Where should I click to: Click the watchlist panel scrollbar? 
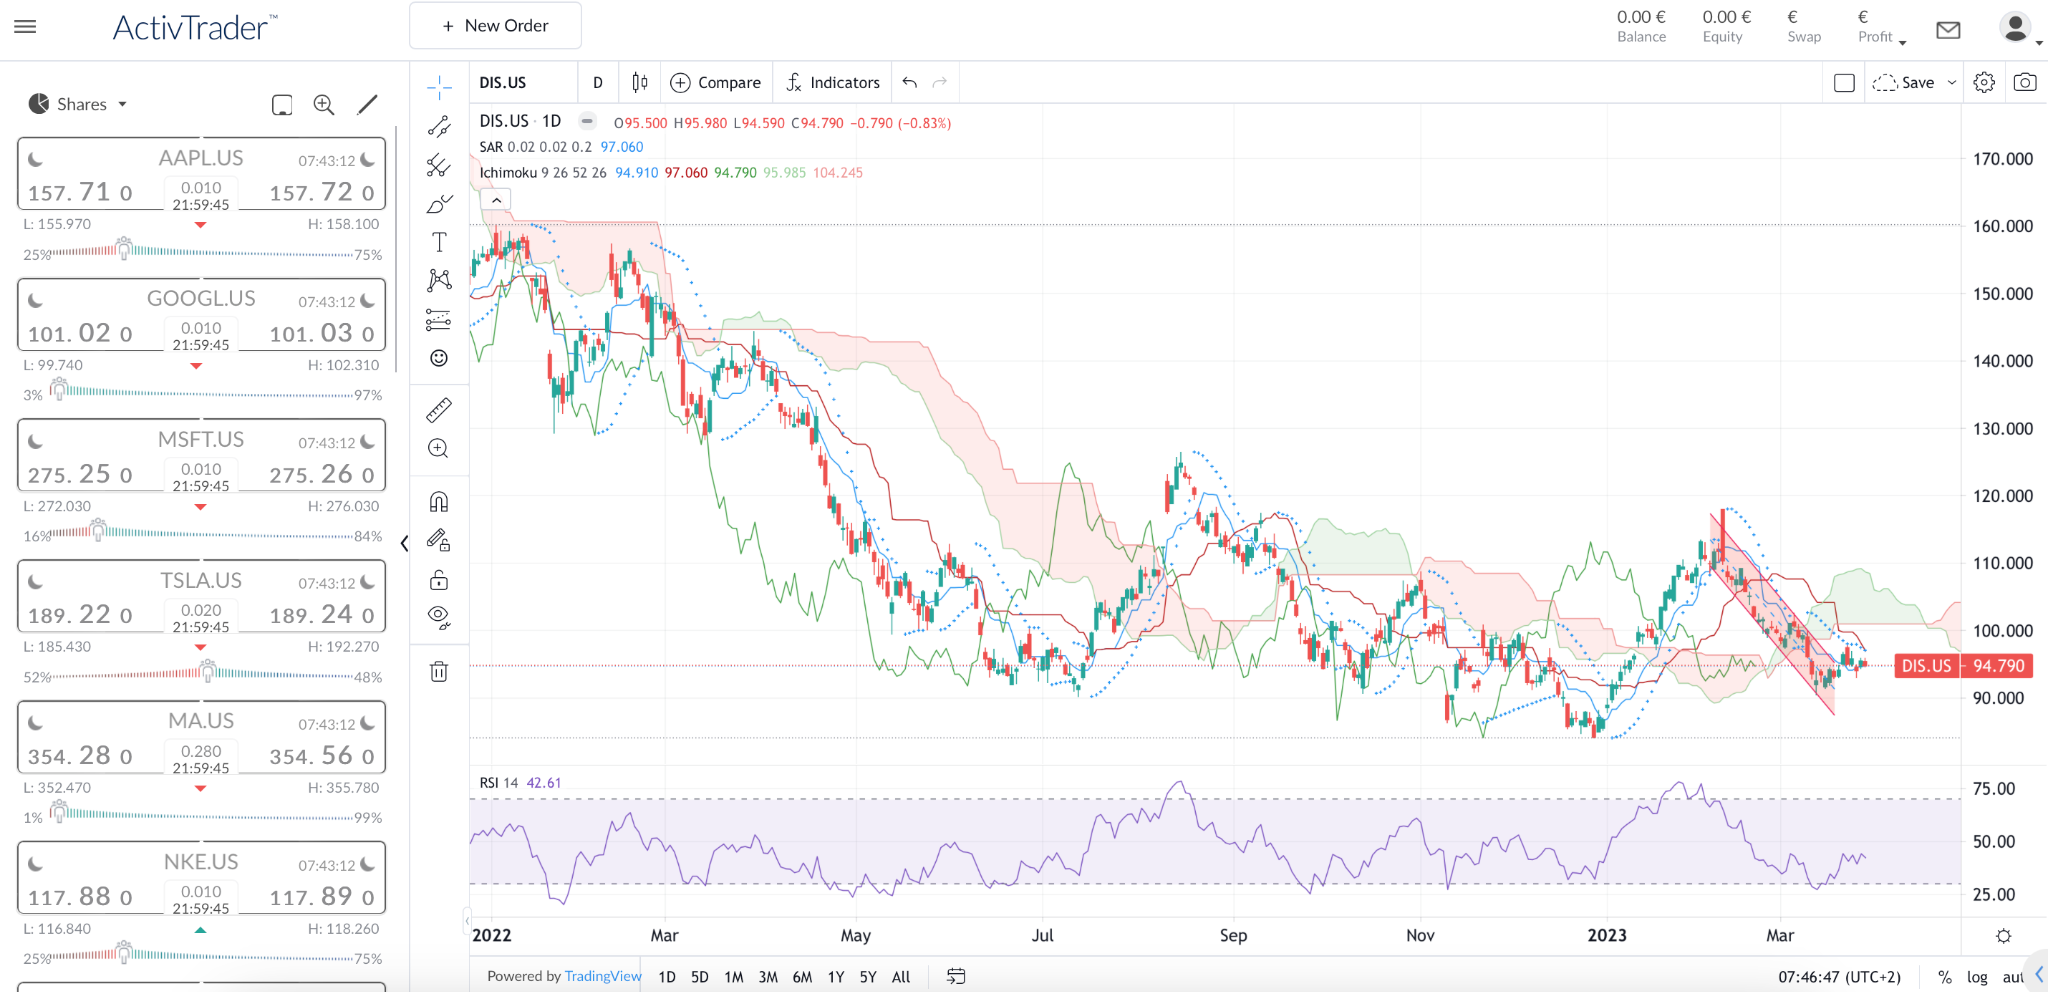(398, 248)
